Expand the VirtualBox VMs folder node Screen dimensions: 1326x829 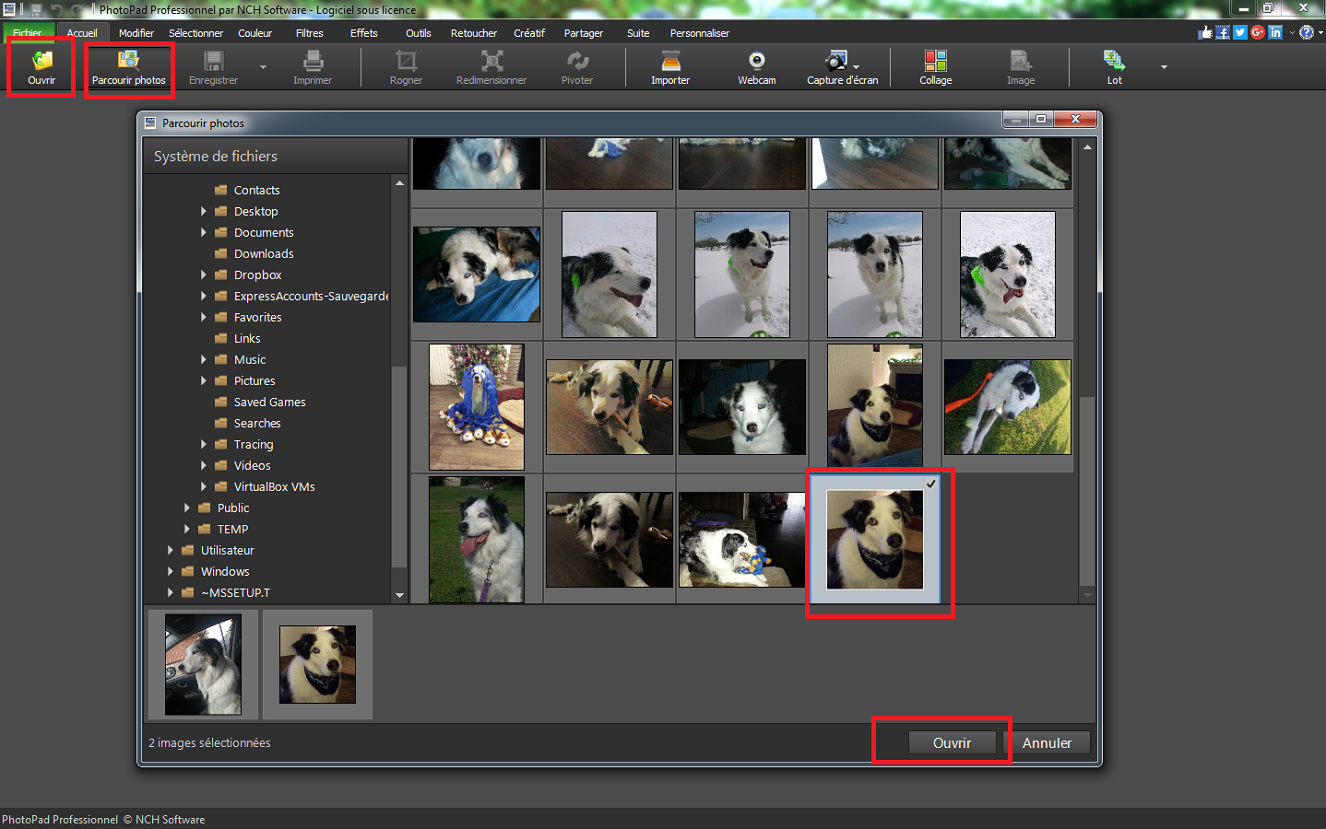click(204, 487)
